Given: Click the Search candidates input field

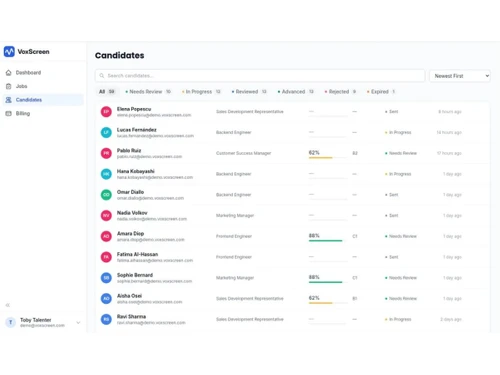Looking at the screenshot, I should (x=260, y=76).
